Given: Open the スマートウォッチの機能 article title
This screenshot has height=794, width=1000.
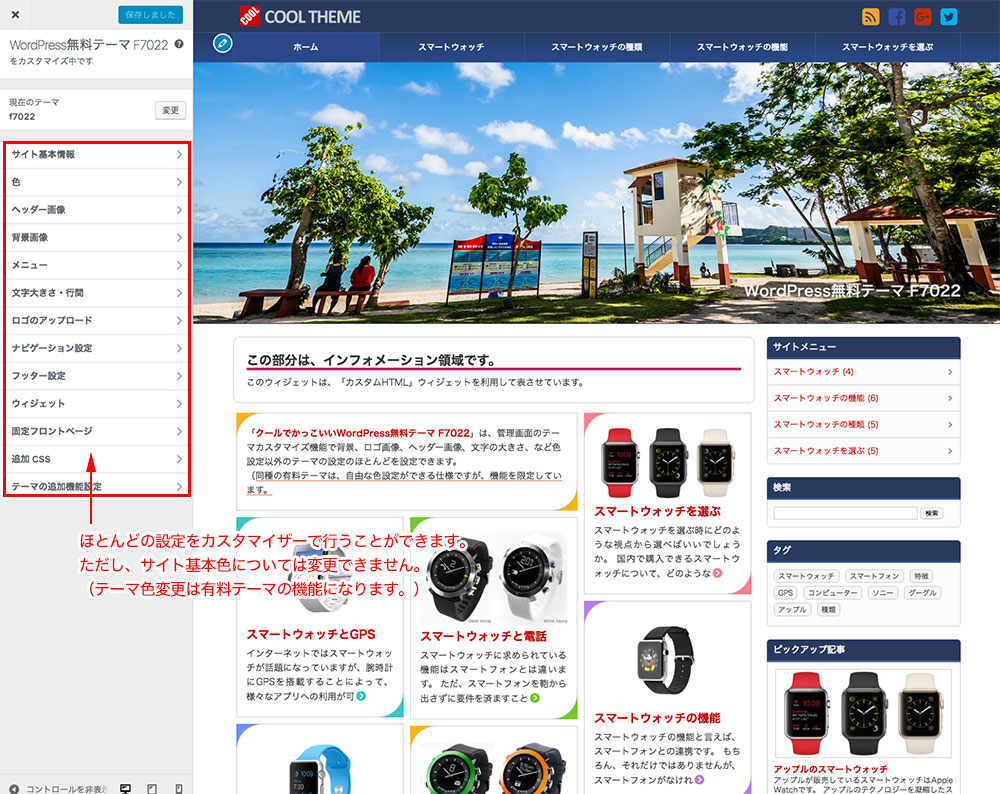Looking at the screenshot, I should [658, 718].
